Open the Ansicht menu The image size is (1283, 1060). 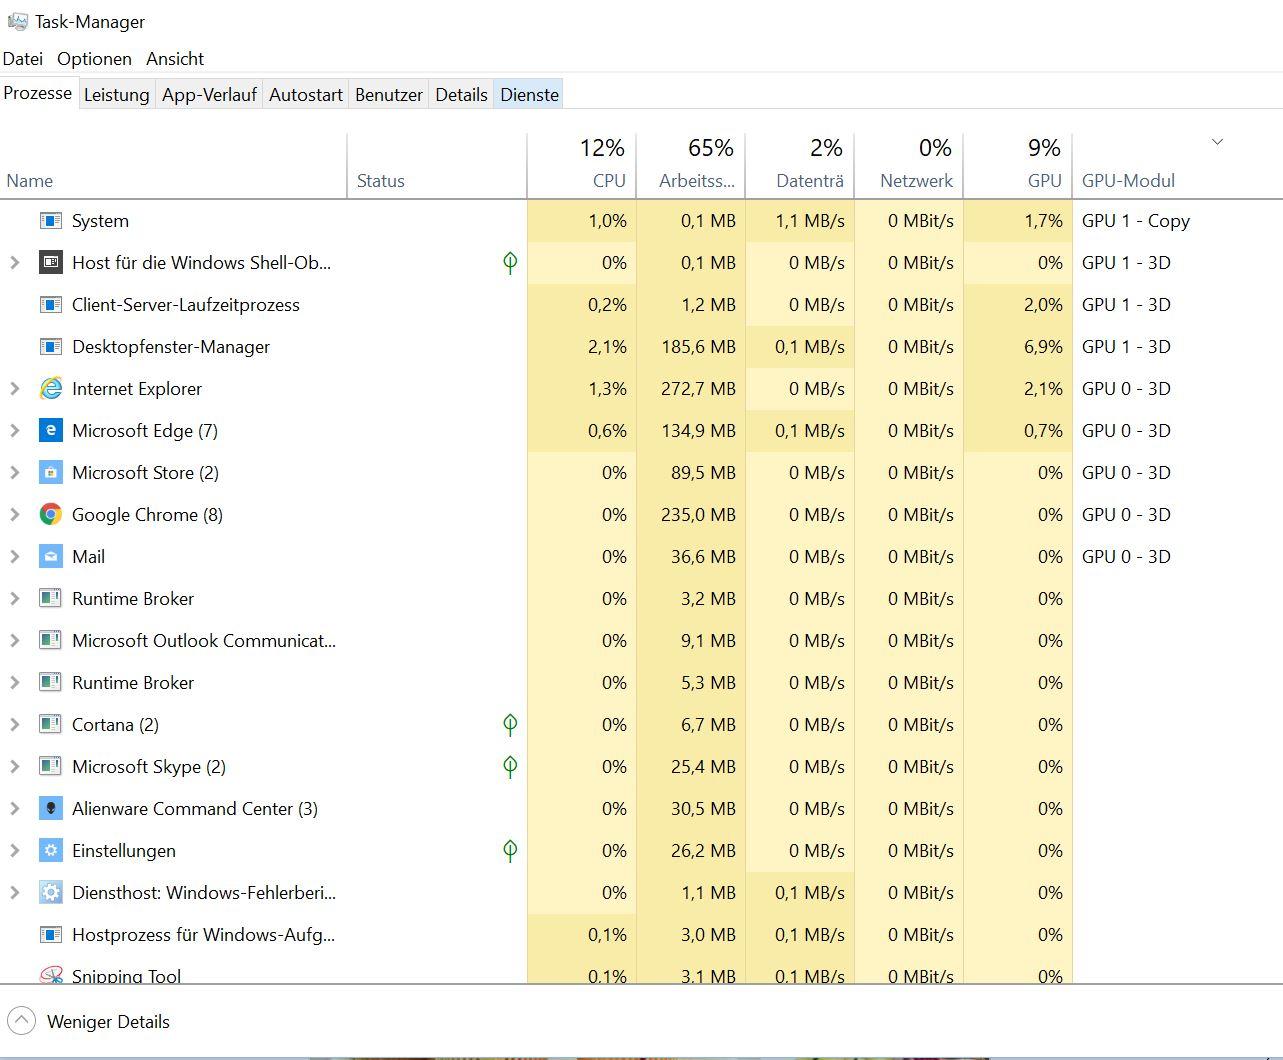pos(175,59)
